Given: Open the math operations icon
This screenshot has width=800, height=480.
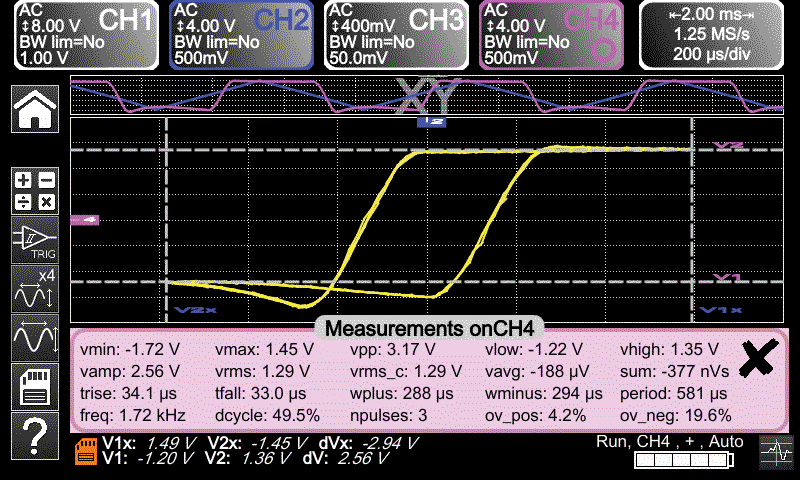Looking at the screenshot, I should (34, 190).
